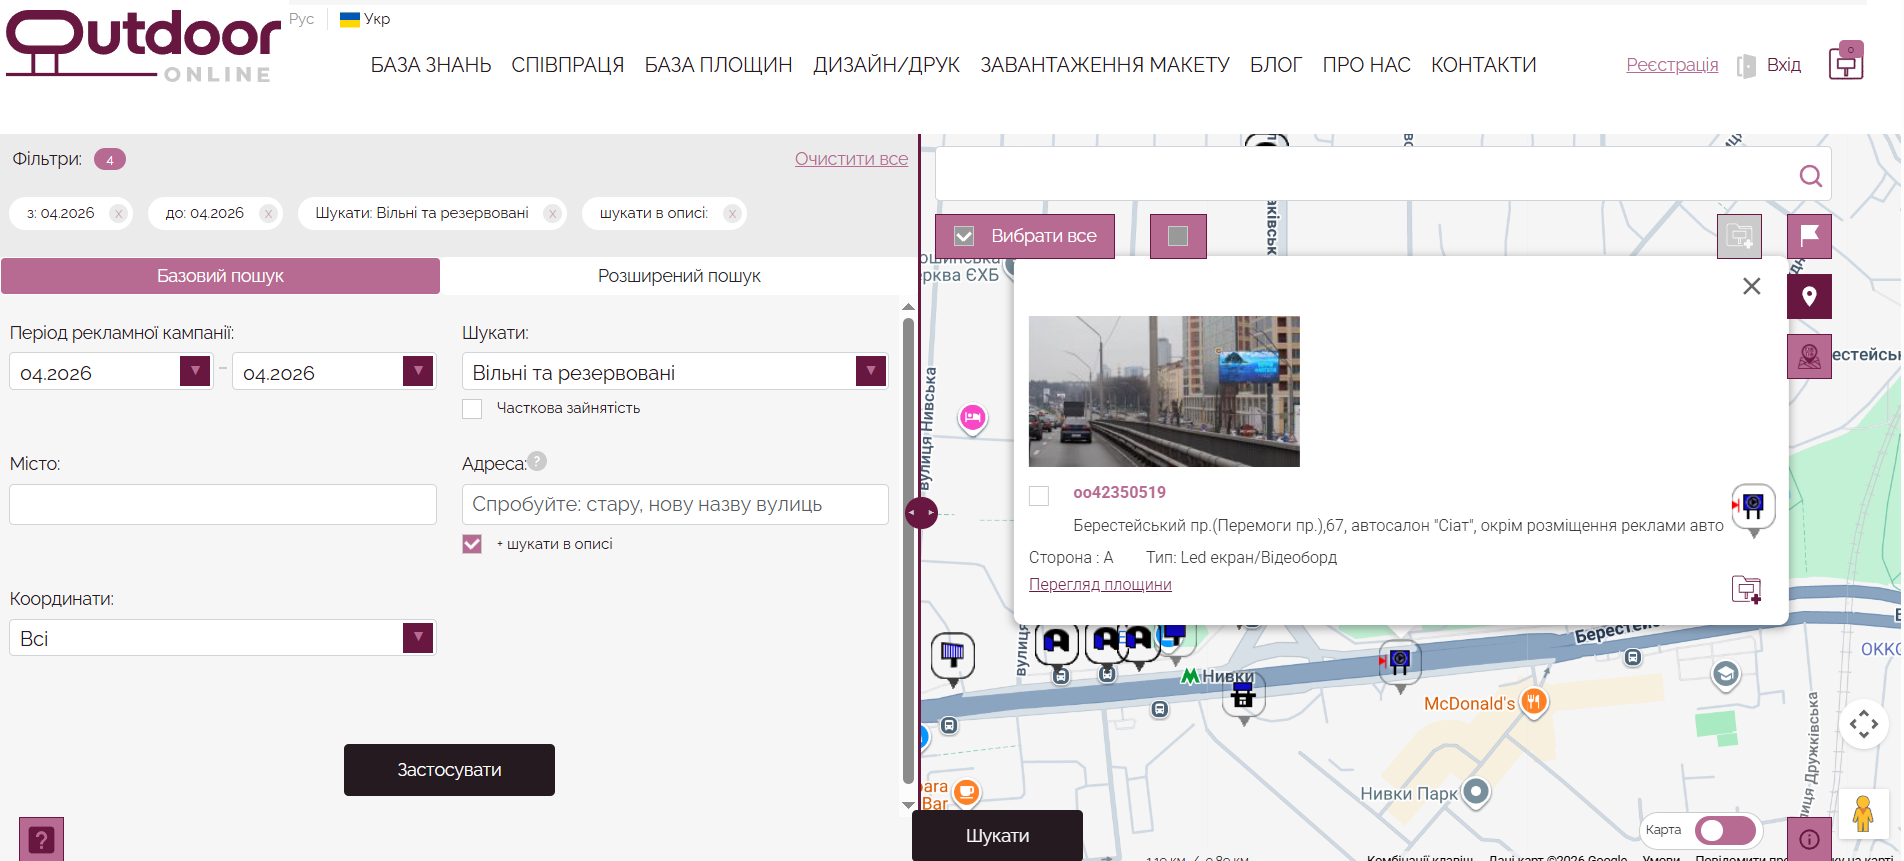Toggle the 'Вибрати все' checkbox

(x=964, y=236)
